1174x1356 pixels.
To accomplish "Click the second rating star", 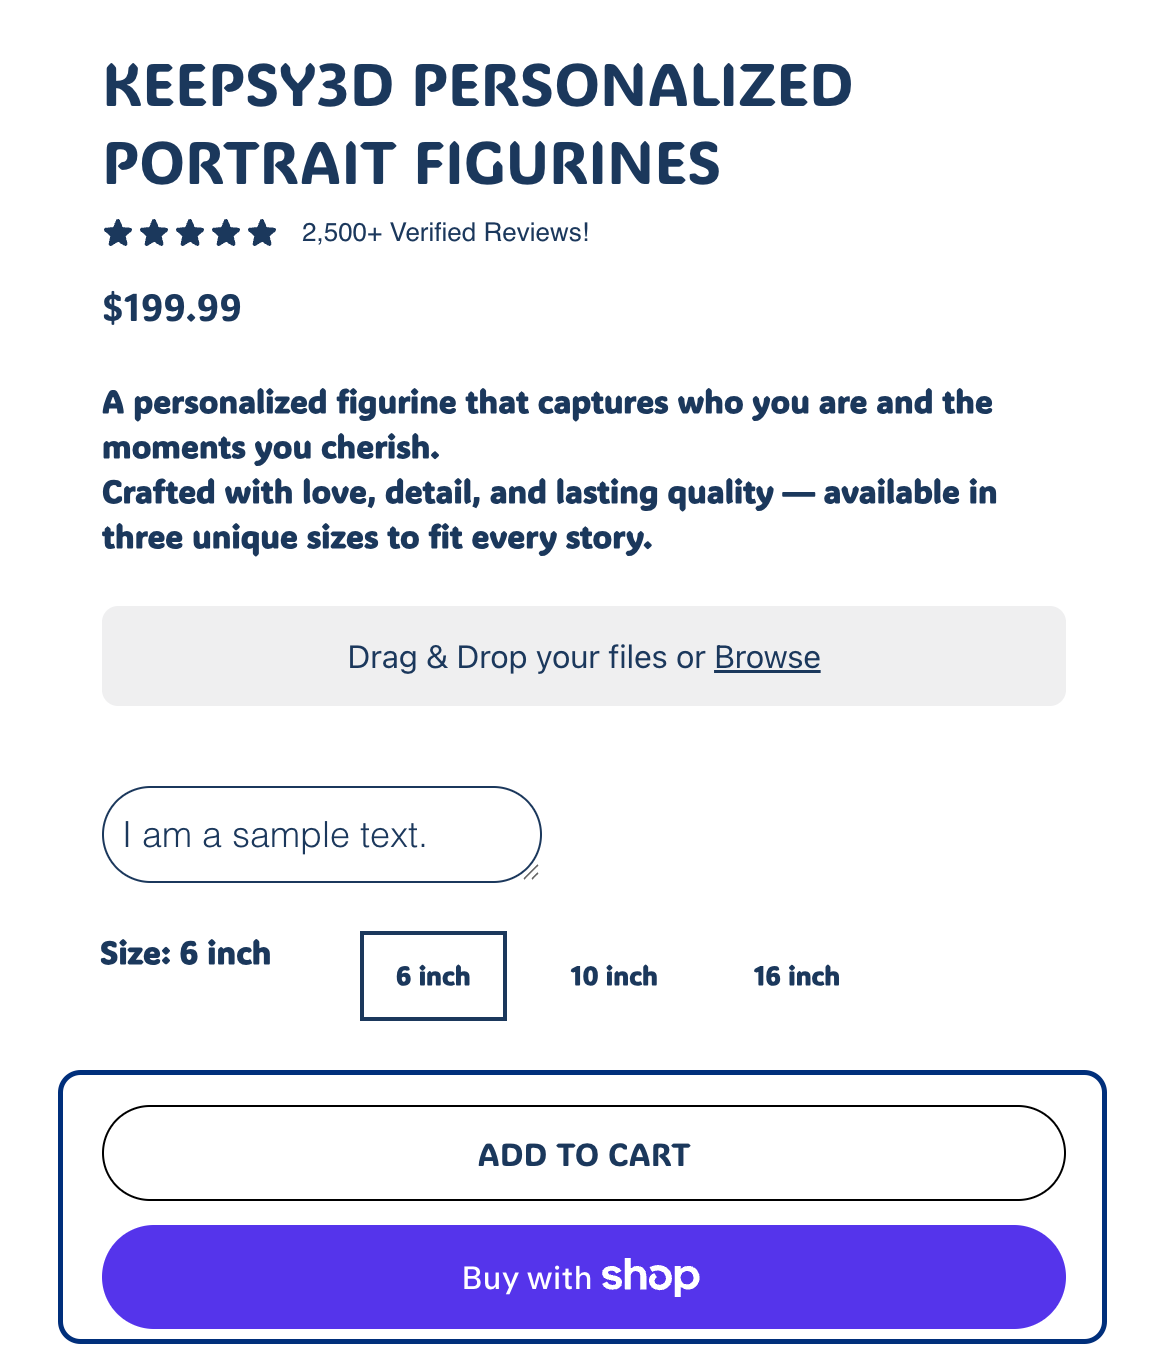I will pyautogui.click(x=154, y=233).
